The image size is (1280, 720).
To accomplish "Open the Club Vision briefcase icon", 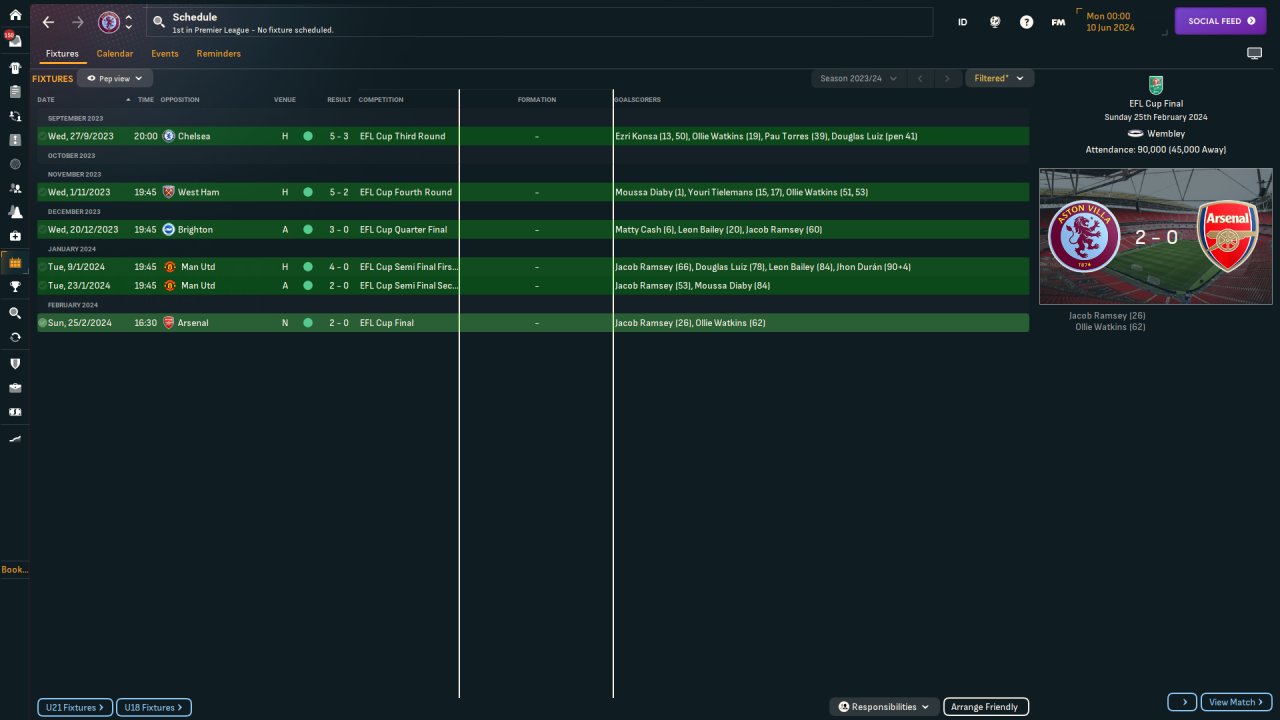I will click(x=15, y=388).
